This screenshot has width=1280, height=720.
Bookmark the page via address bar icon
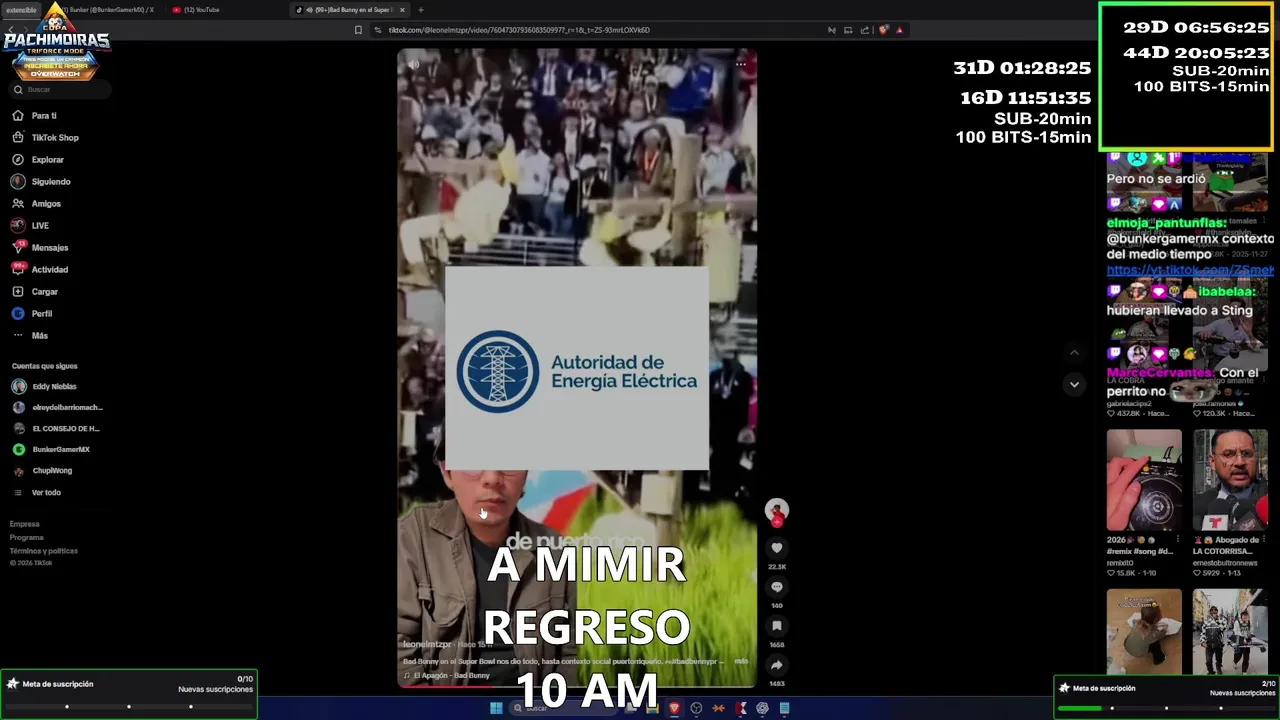coord(358,30)
